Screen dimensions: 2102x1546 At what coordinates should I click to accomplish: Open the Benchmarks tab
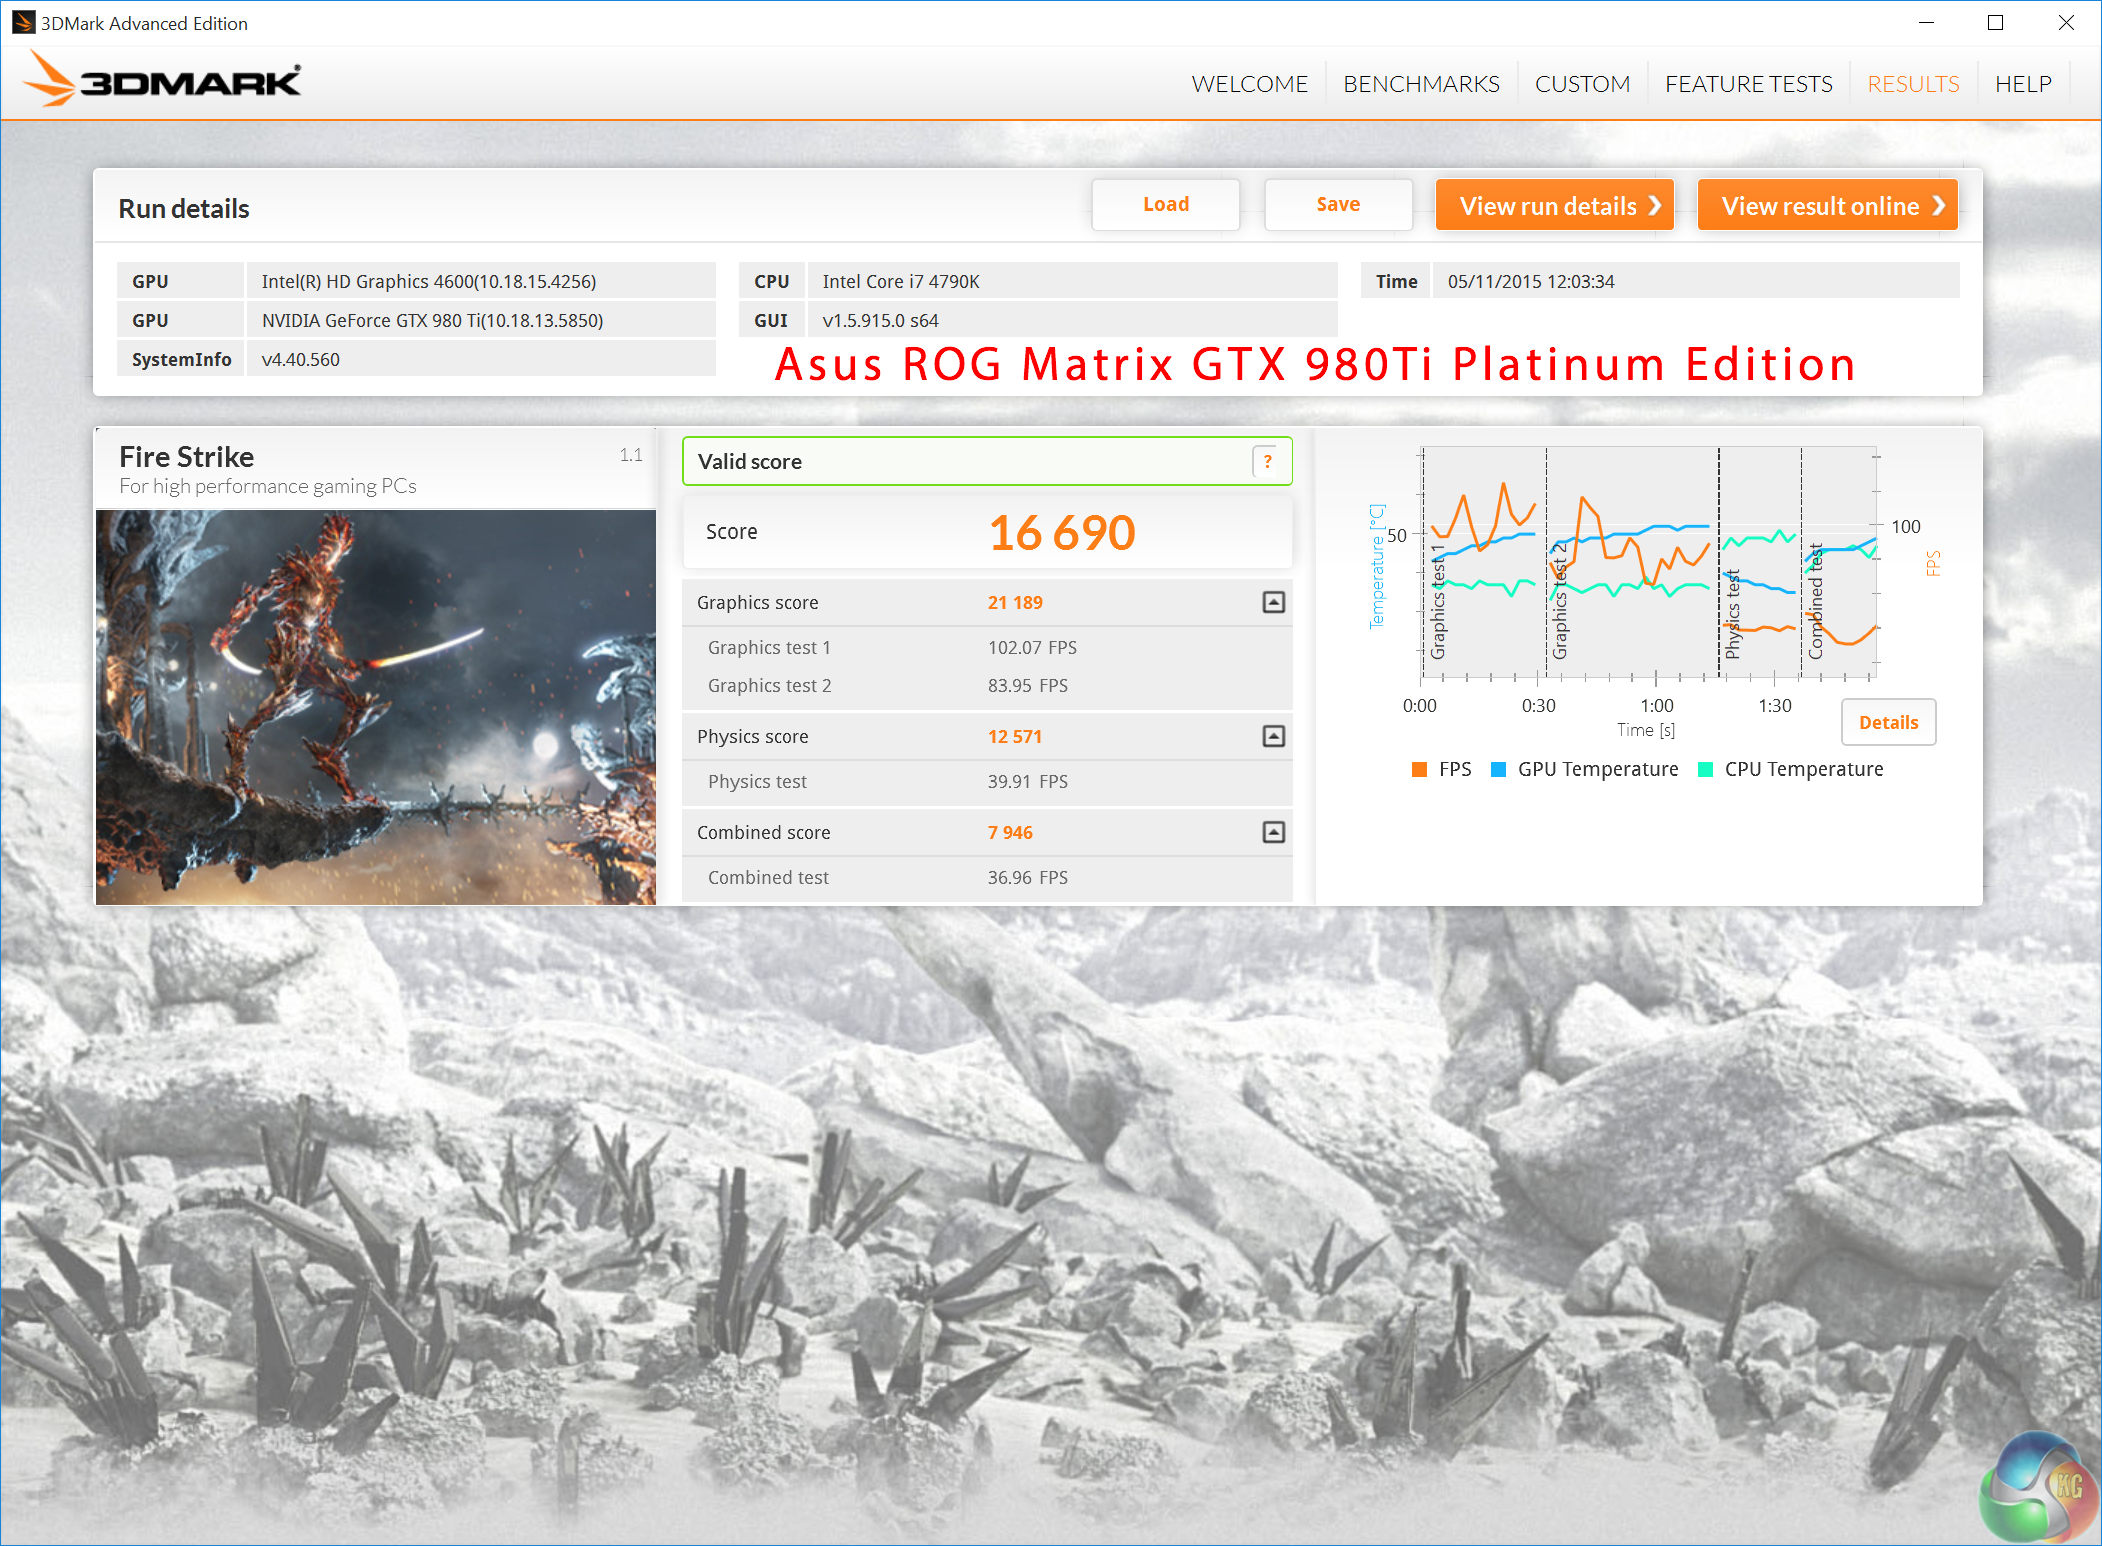[x=1421, y=84]
